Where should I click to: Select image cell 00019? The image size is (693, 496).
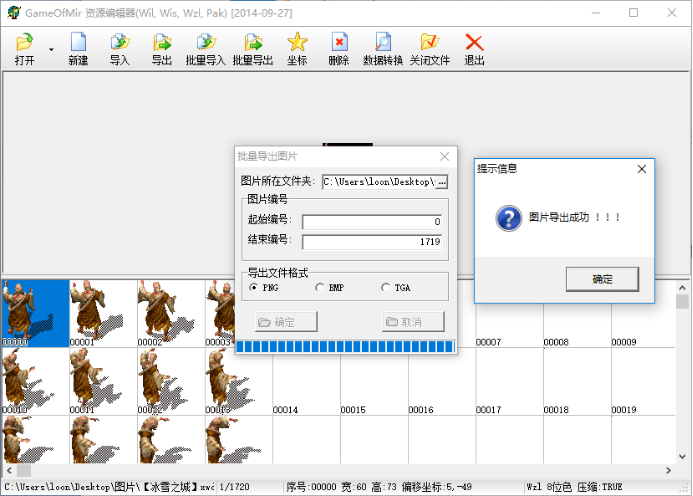click(x=644, y=382)
